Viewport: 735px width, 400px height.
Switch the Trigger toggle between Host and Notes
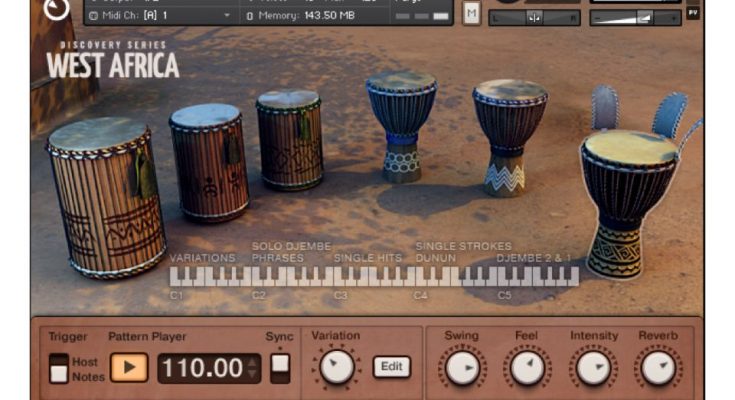[x=59, y=367]
